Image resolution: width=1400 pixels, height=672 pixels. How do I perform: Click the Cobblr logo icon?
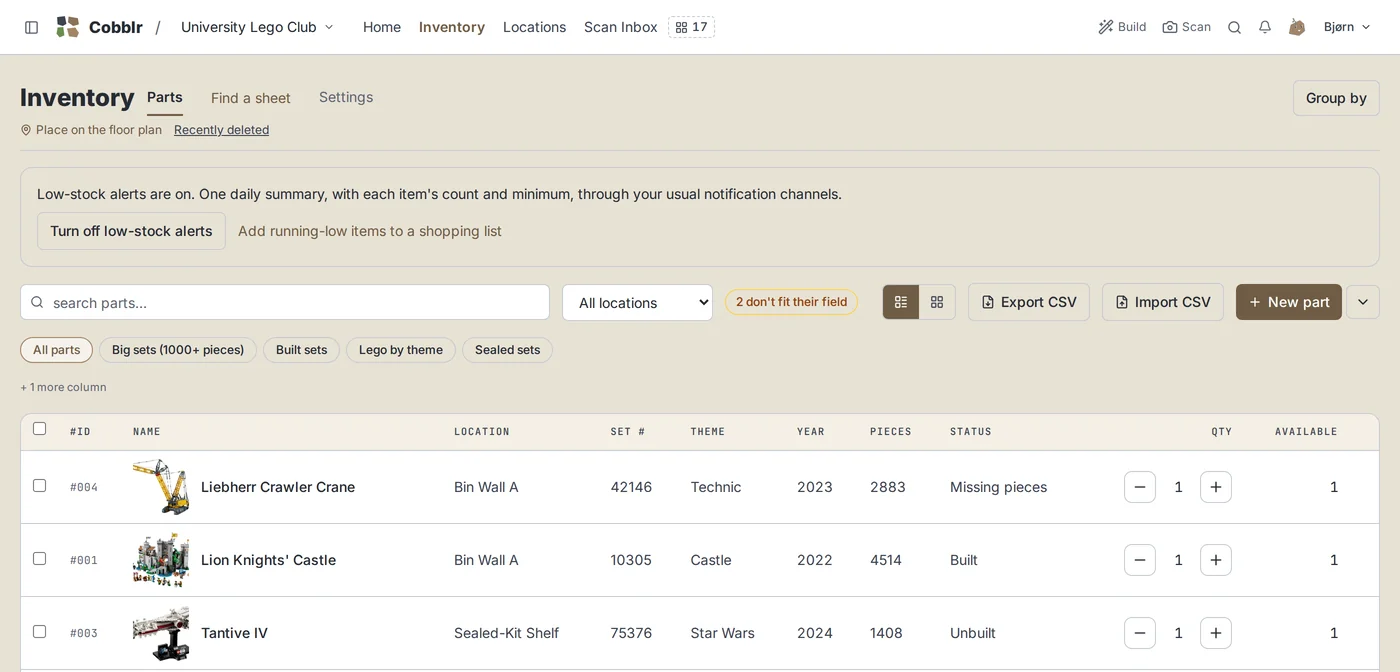coord(67,27)
